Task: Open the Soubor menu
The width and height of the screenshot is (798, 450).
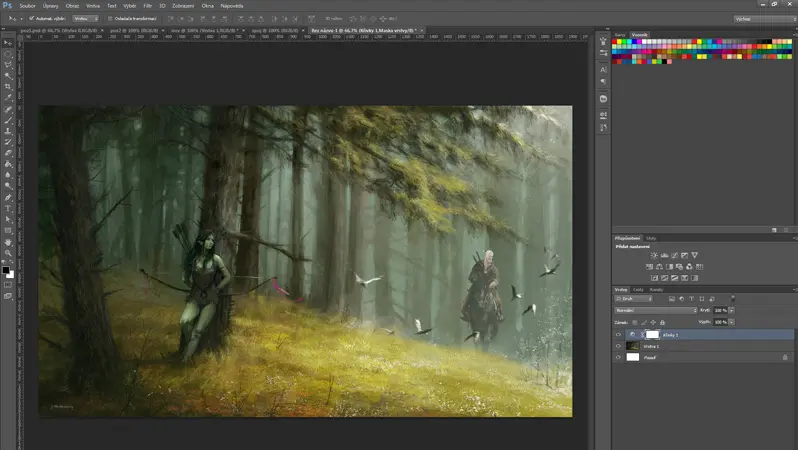Action: point(27,6)
